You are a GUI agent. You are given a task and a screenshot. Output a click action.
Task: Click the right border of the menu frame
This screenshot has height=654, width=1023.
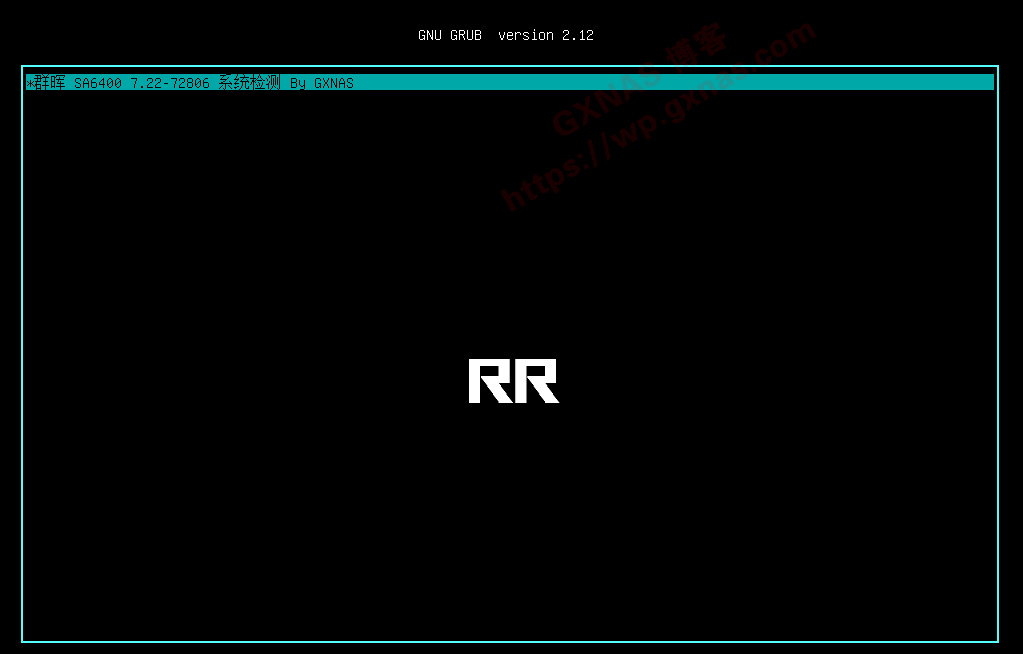coord(998,350)
